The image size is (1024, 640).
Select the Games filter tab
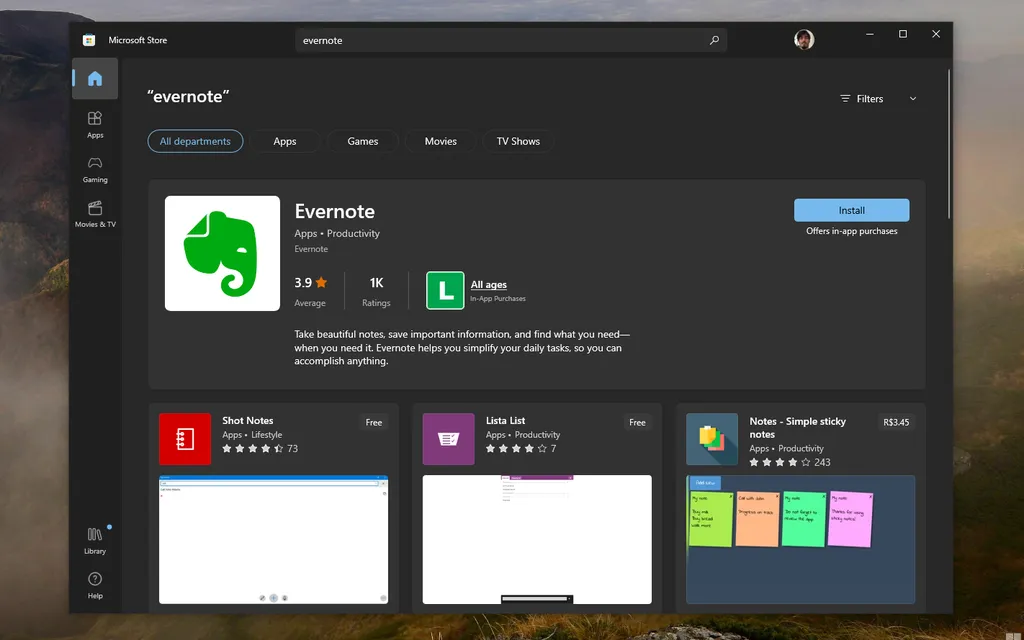pos(362,141)
